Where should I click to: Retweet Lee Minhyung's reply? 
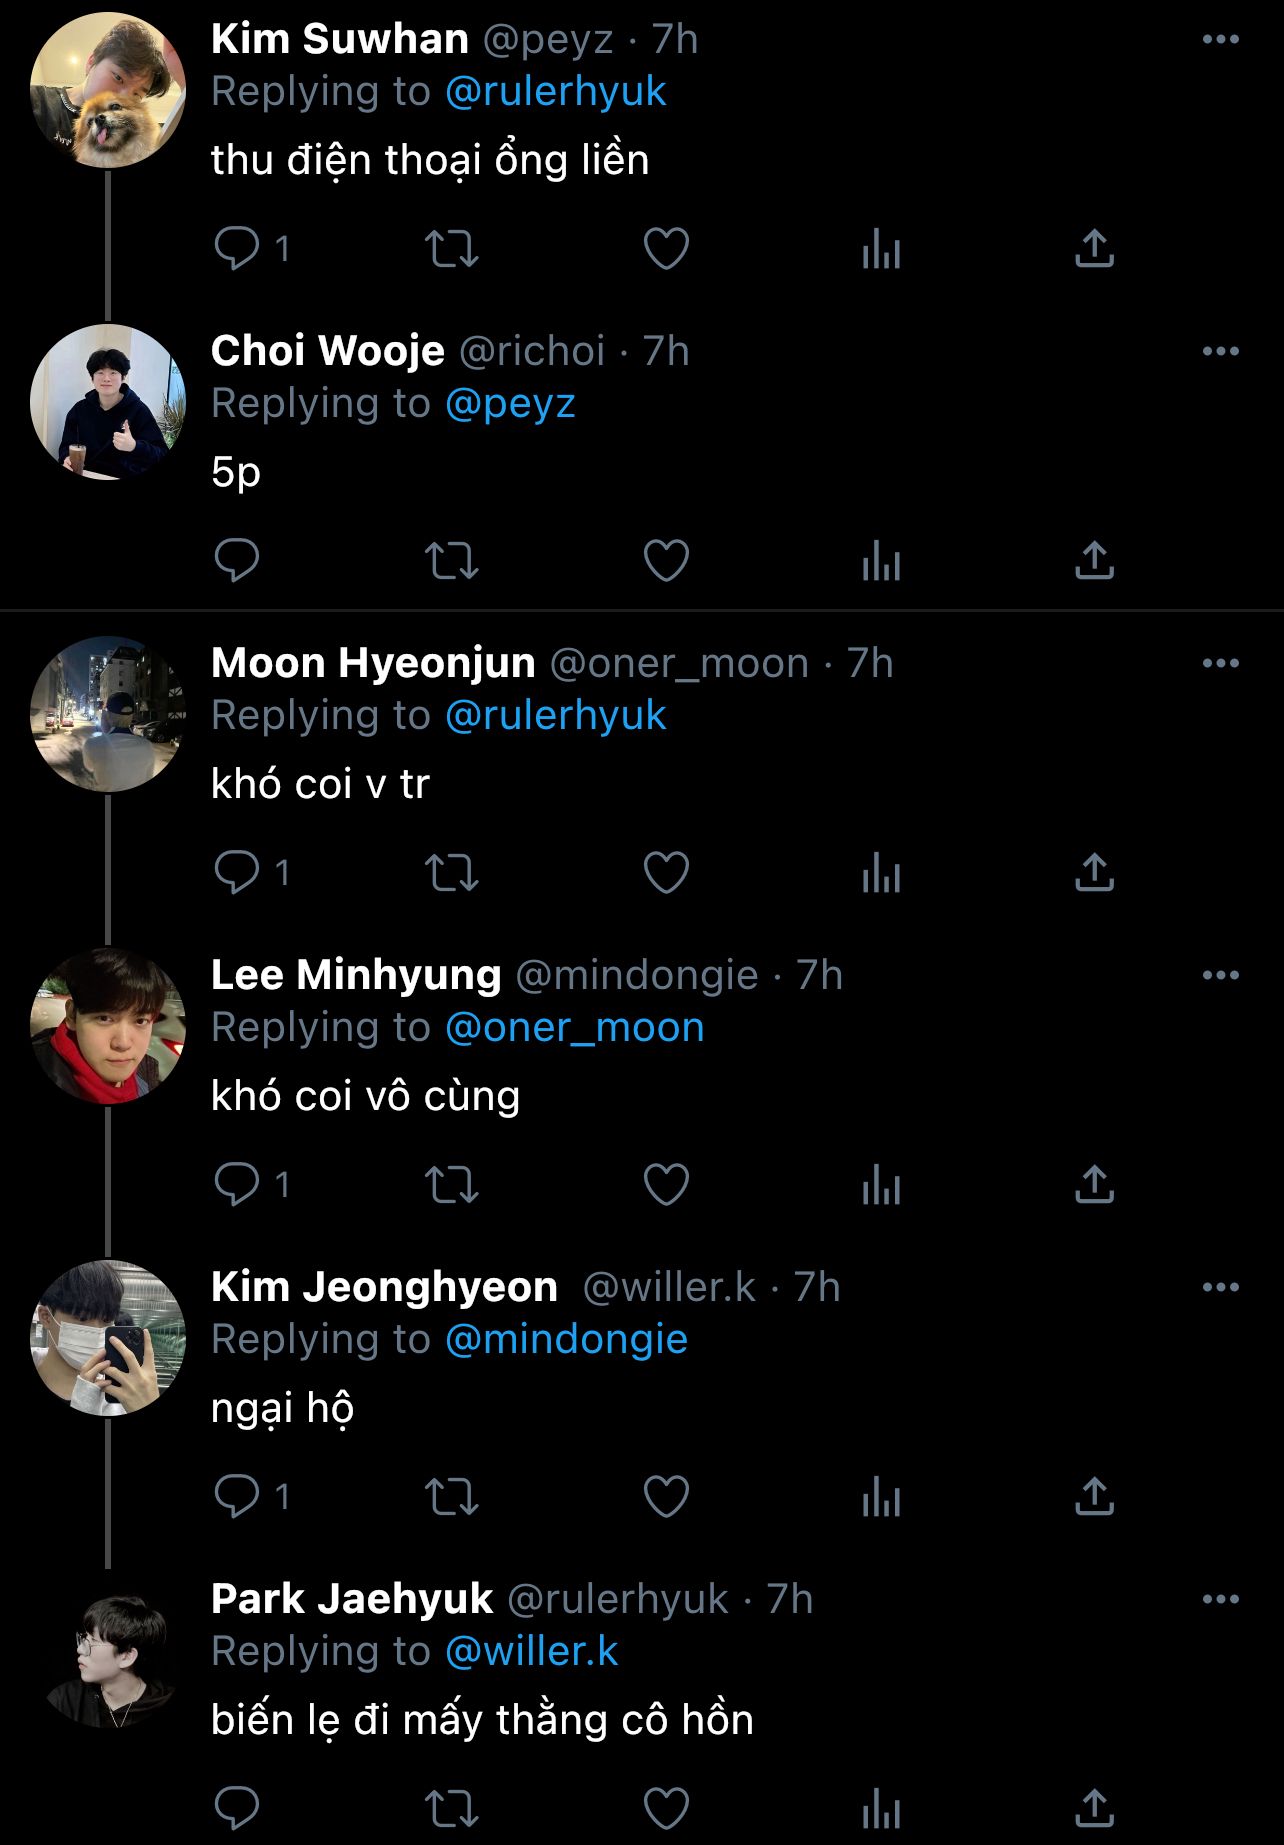click(x=452, y=1185)
